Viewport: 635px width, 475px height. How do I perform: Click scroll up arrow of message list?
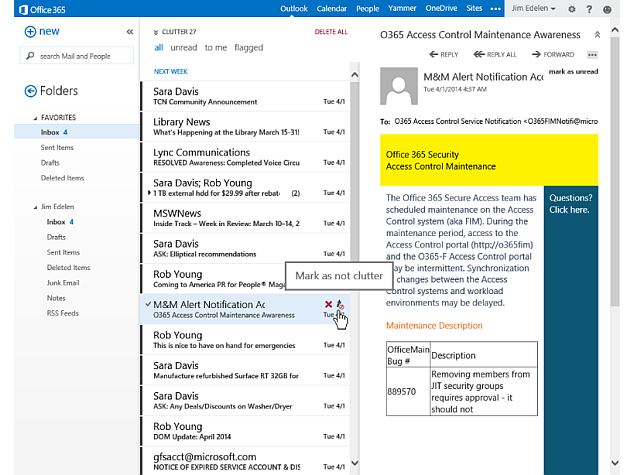tap(354, 75)
